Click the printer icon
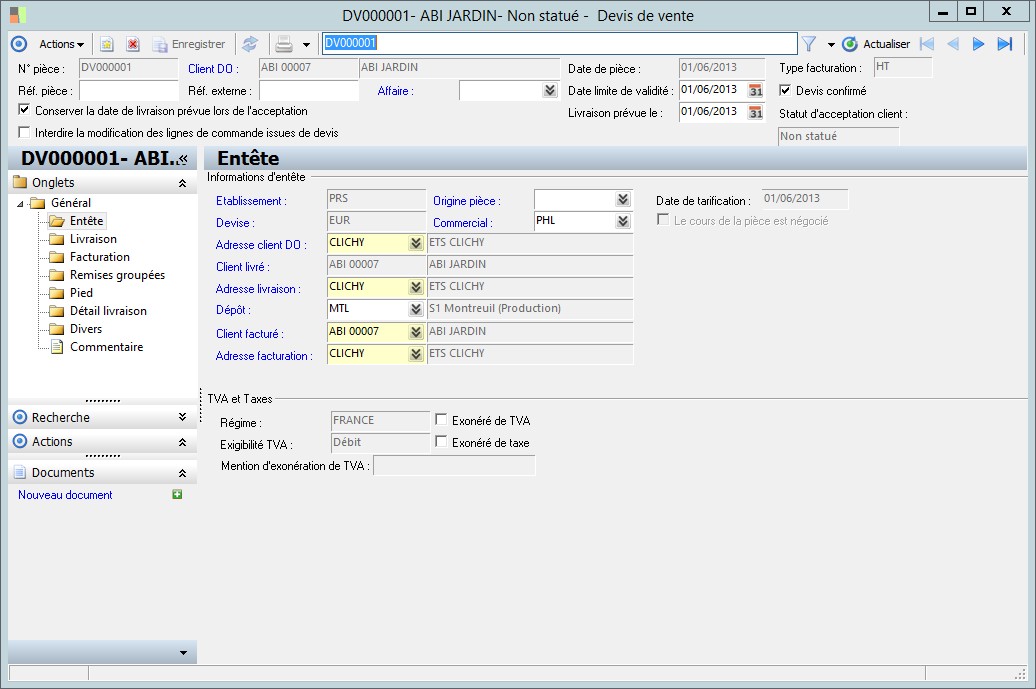The image size is (1036, 689). (284, 44)
